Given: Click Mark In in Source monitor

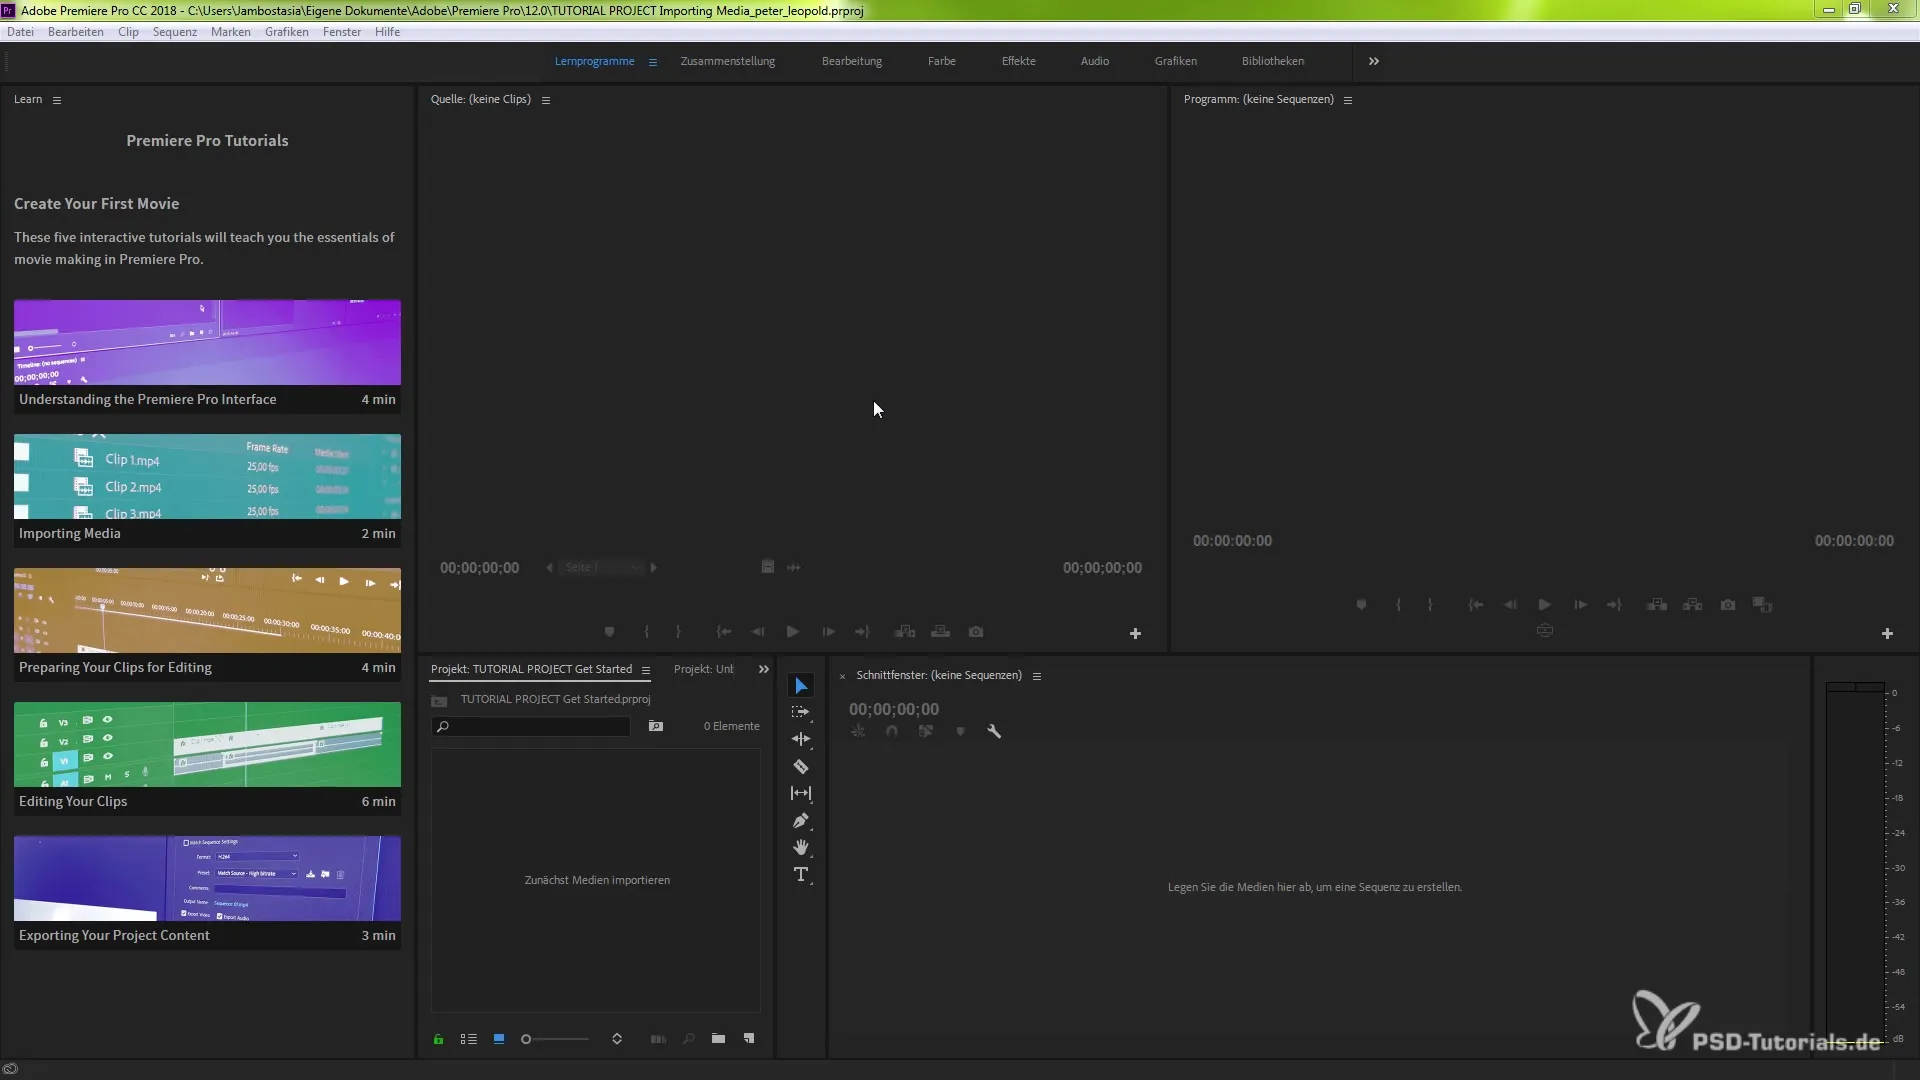Looking at the screenshot, I should (x=647, y=632).
